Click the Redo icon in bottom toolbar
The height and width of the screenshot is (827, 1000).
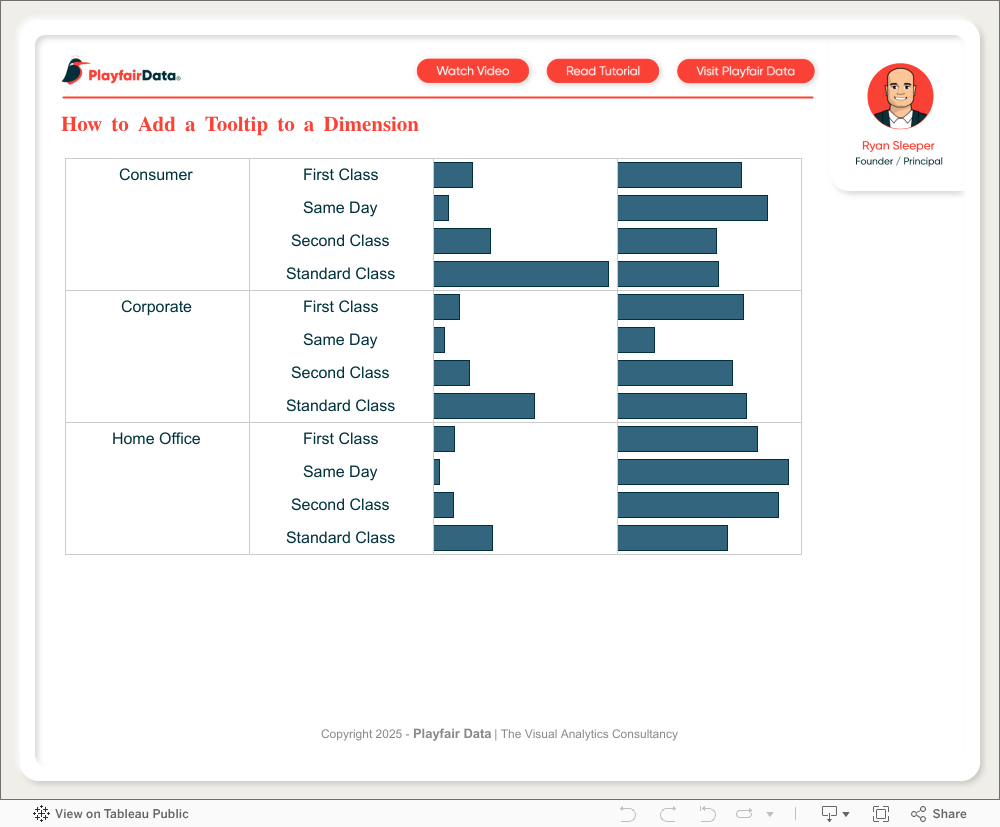tap(668, 814)
